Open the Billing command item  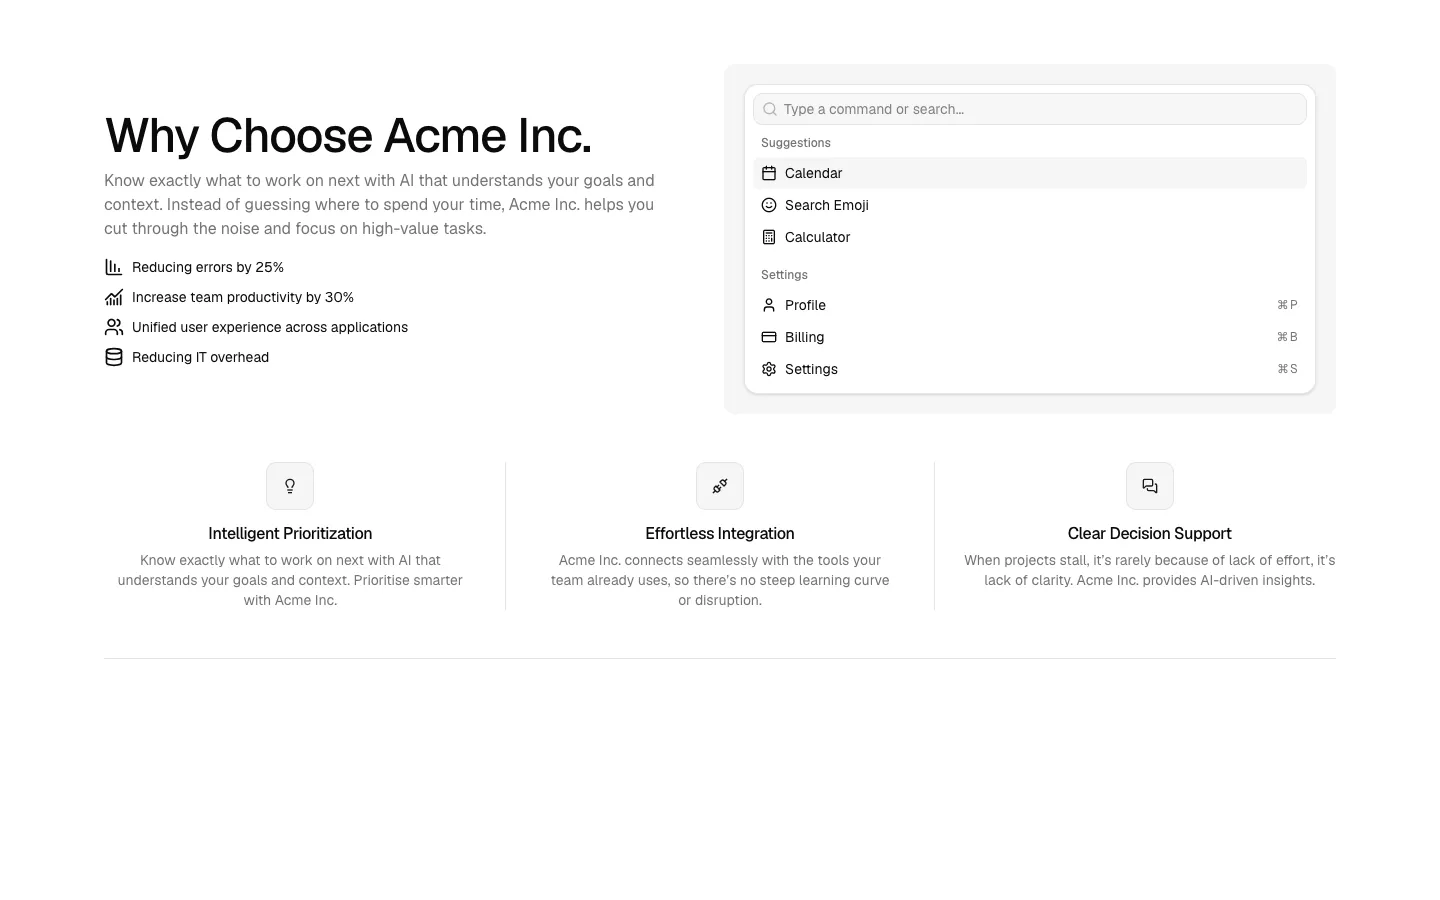pos(1030,337)
